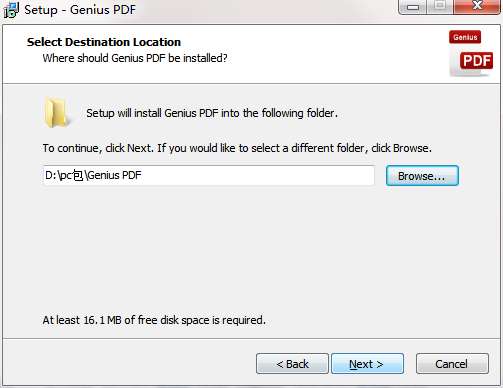Viewport: 503px width, 388px height.
Task: Click the "Select Destination Location" heading
Action: (x=104, y=42)
